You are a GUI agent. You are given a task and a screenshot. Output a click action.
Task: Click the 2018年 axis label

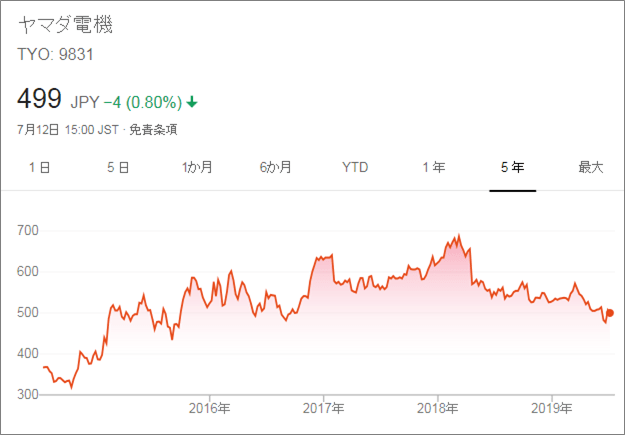pos(438,408)
